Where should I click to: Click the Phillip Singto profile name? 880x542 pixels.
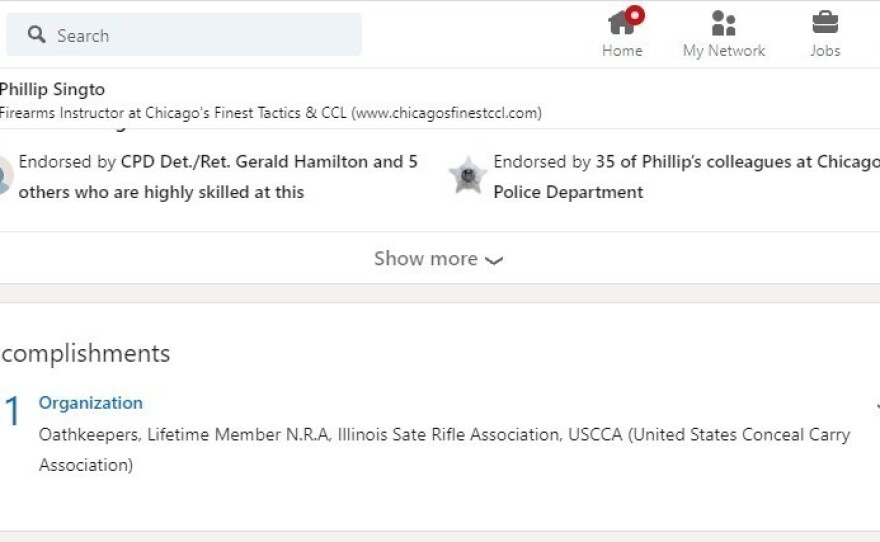pos(52,90)
